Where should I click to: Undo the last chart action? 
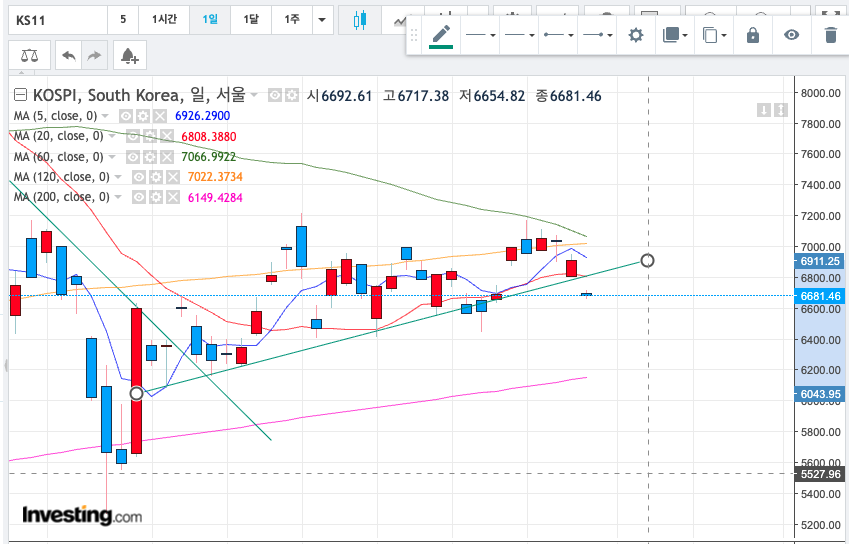(x=69, y=55)
